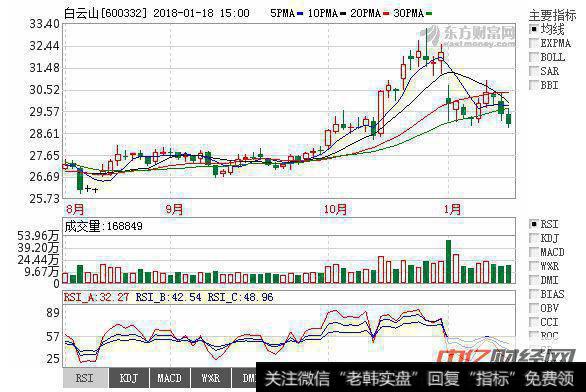
Task: Enable the EXPMA indicator checkbox
Action: click(x=534, y=43)
